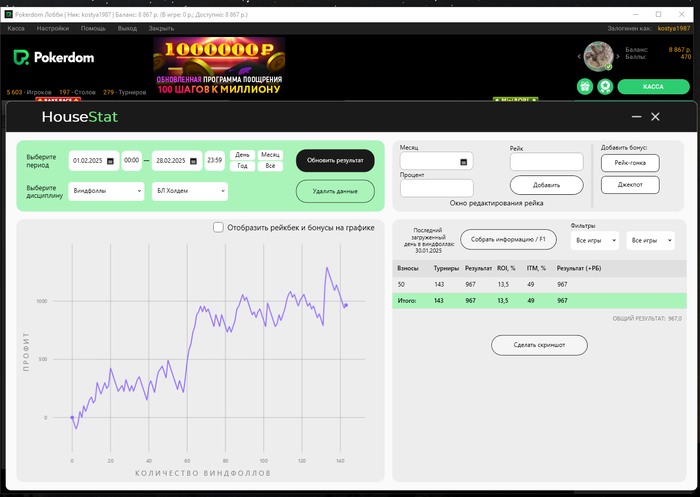Open the Помощь menu
This screenshot has height=497, width=700.
pos(93,28)
